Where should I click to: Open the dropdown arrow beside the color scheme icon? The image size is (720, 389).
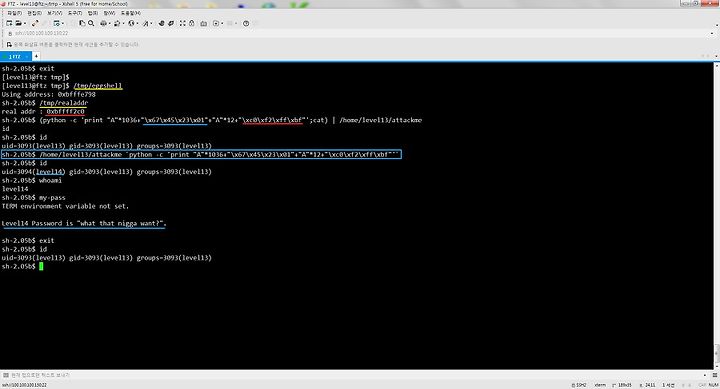click(124, 23)
